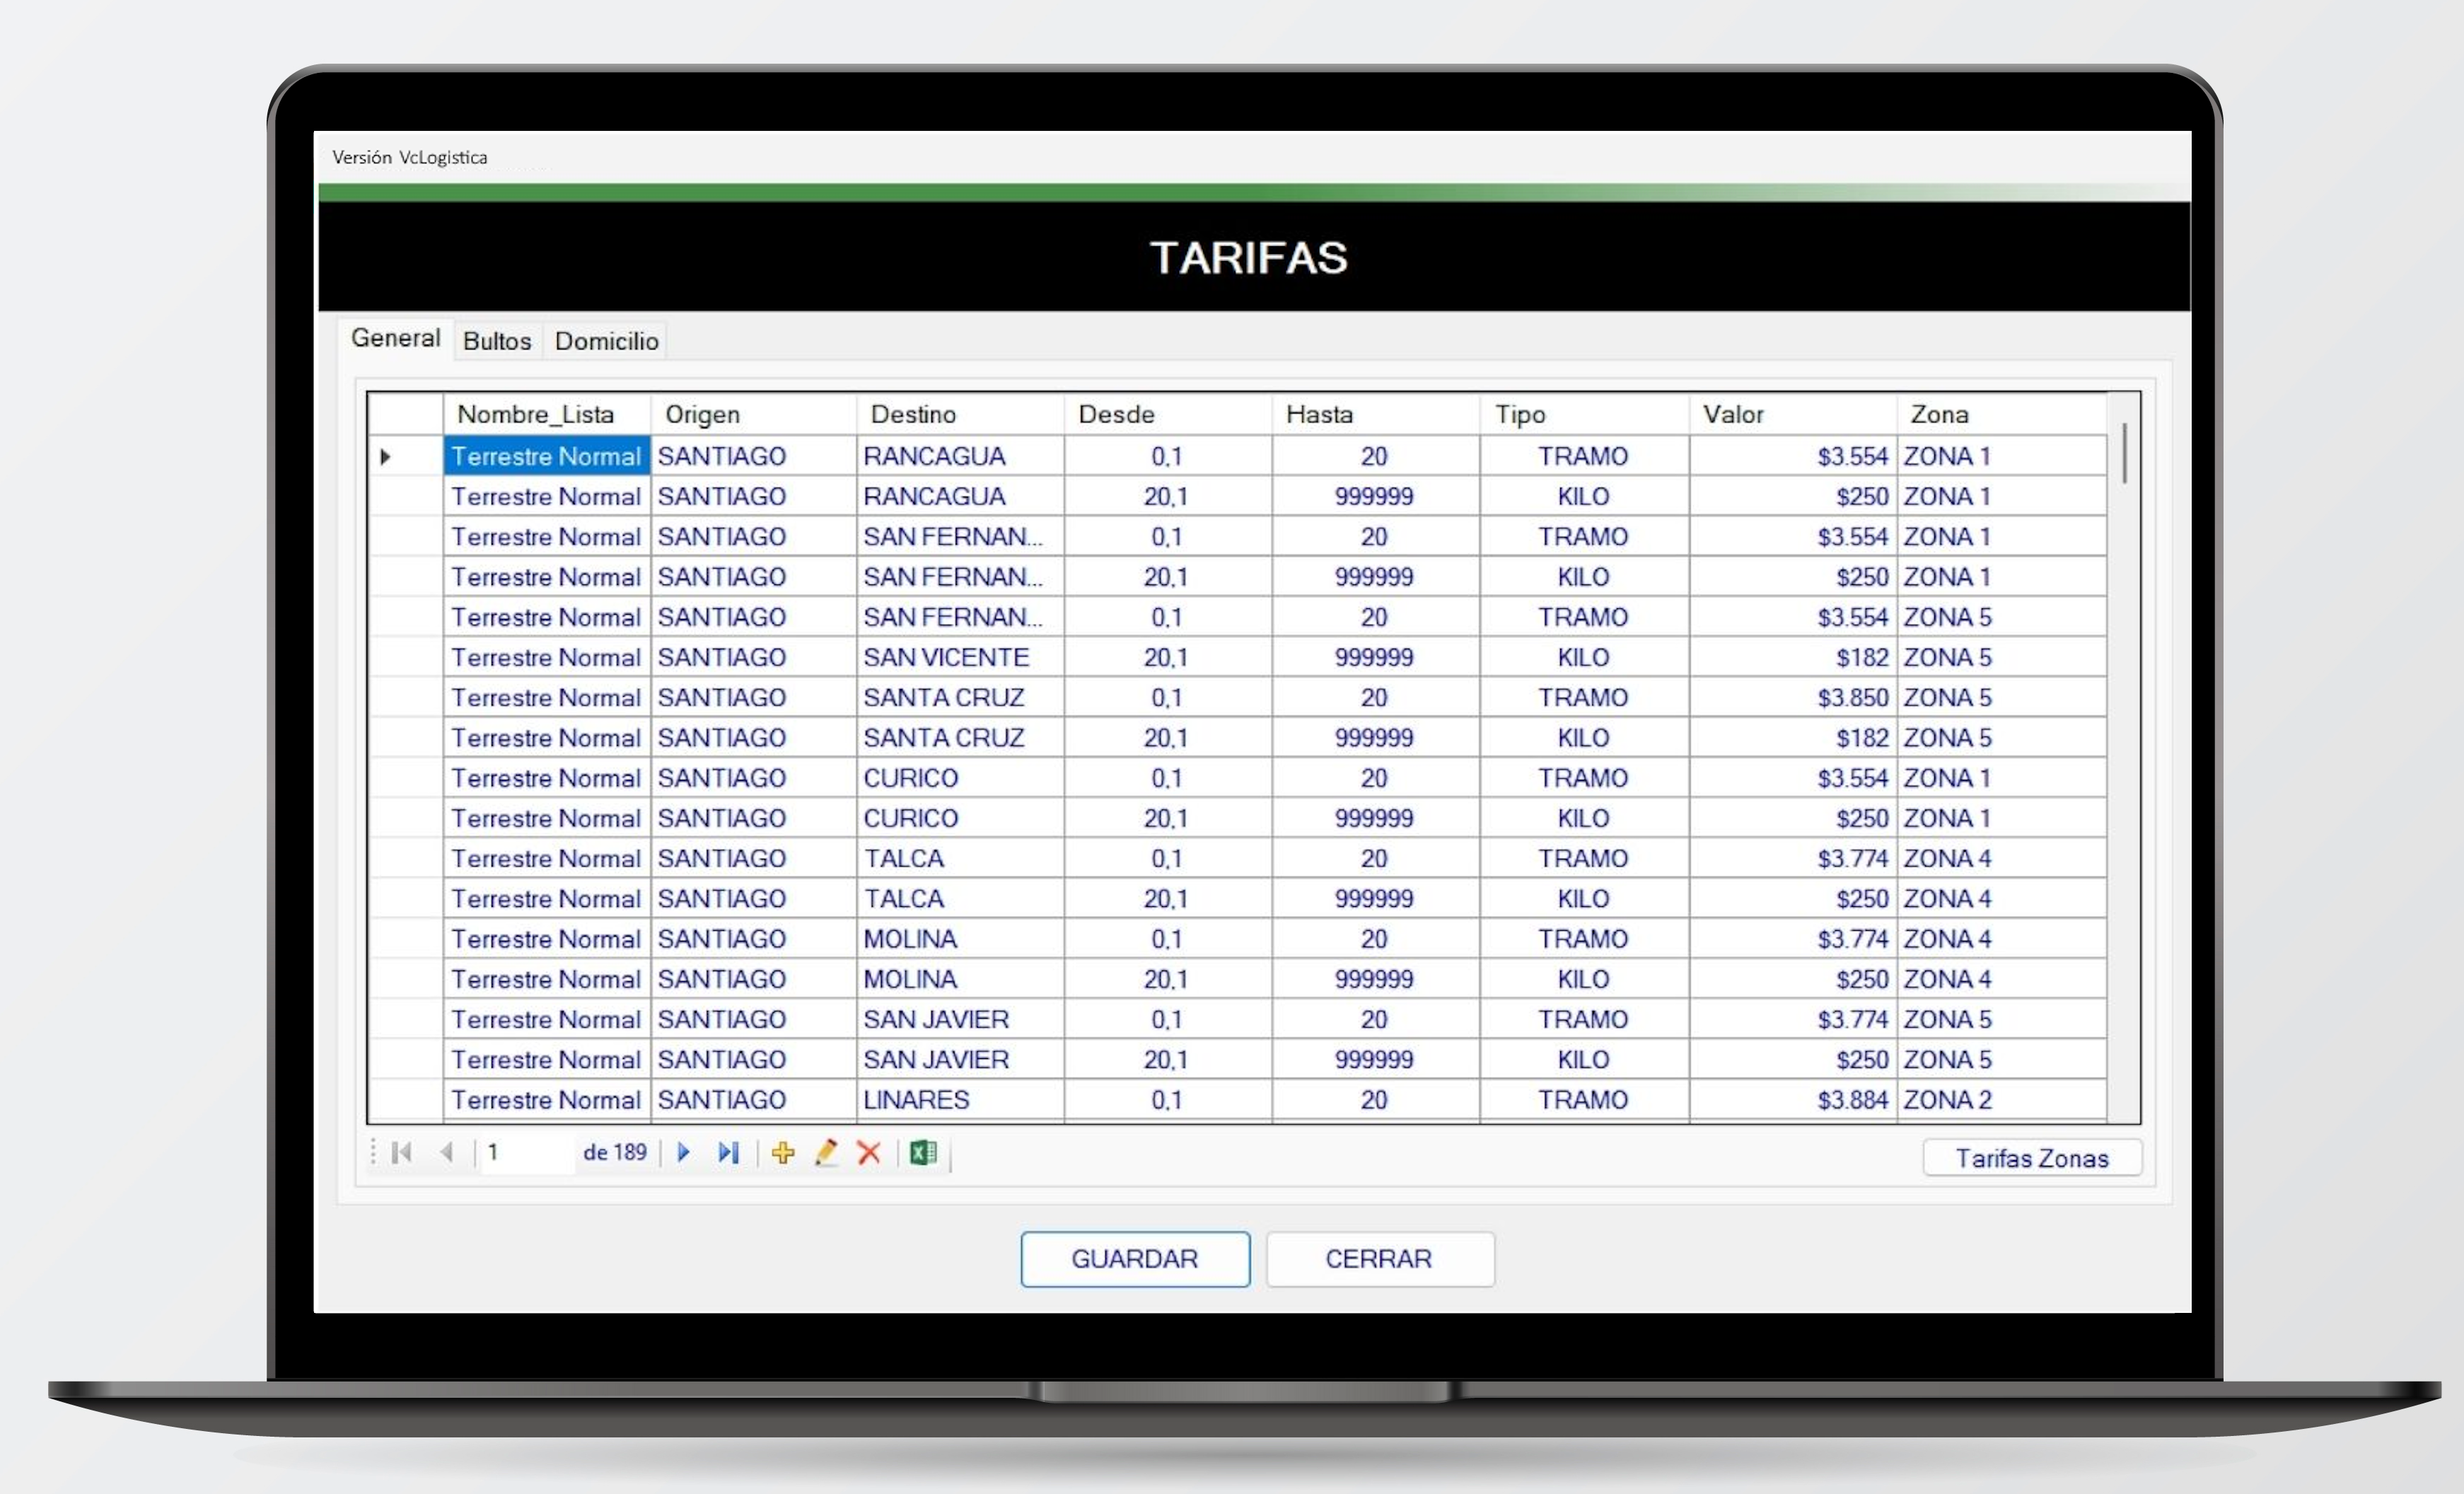Select SAN JAVIER cell in TRAMO row

tap(961, 1020)
